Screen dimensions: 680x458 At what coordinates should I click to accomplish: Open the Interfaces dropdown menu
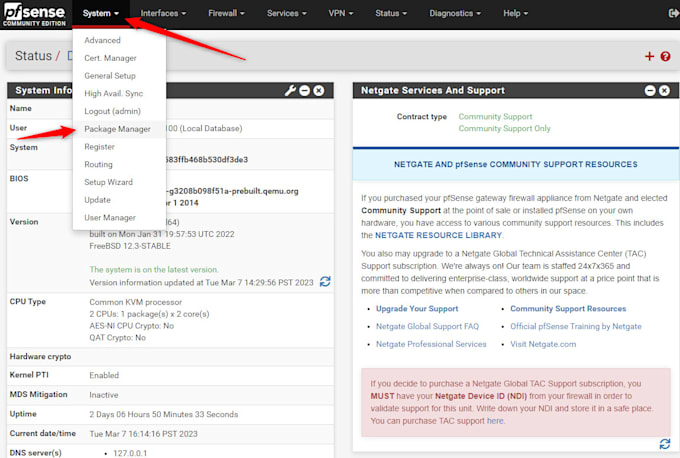(163, 13)
